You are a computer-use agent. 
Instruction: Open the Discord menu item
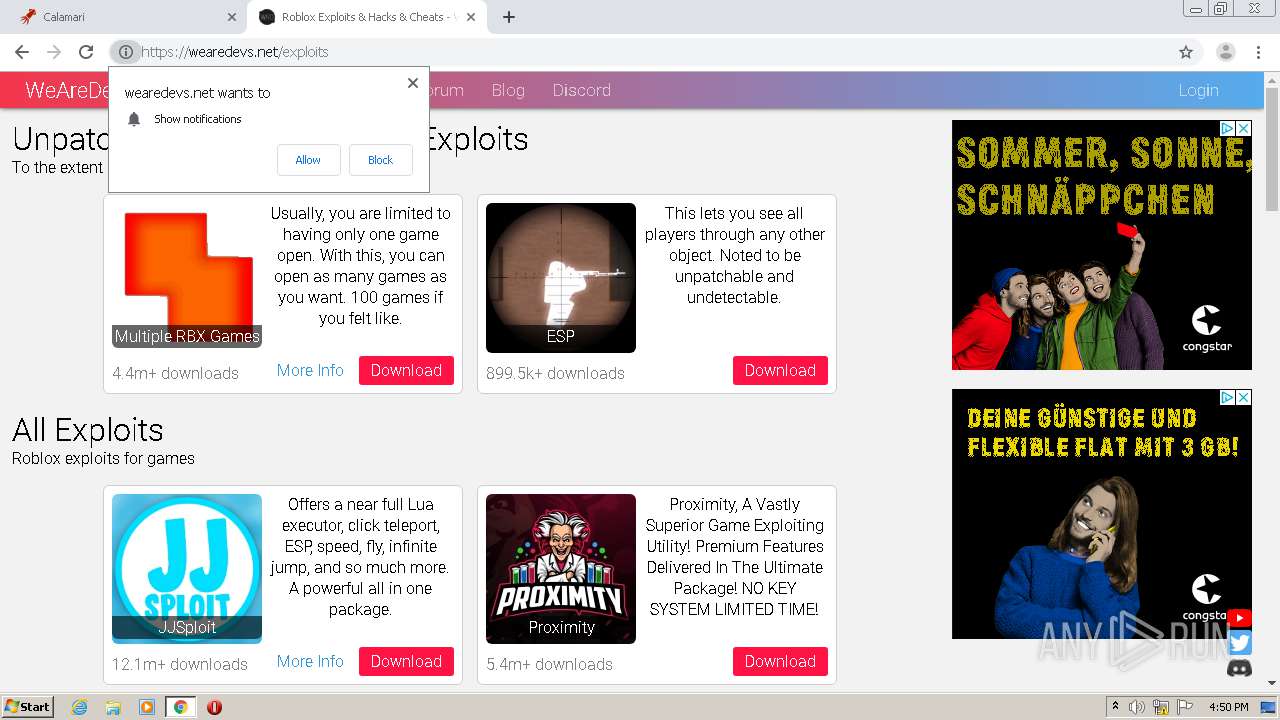click(x=581, y=90)
